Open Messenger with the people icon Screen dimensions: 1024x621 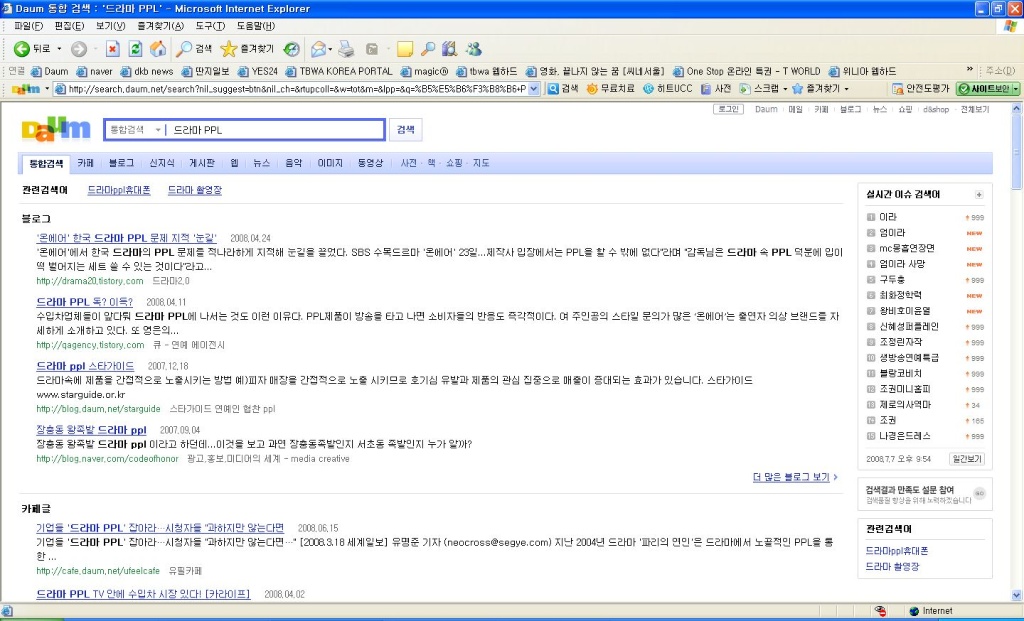[x=473, y=49]
